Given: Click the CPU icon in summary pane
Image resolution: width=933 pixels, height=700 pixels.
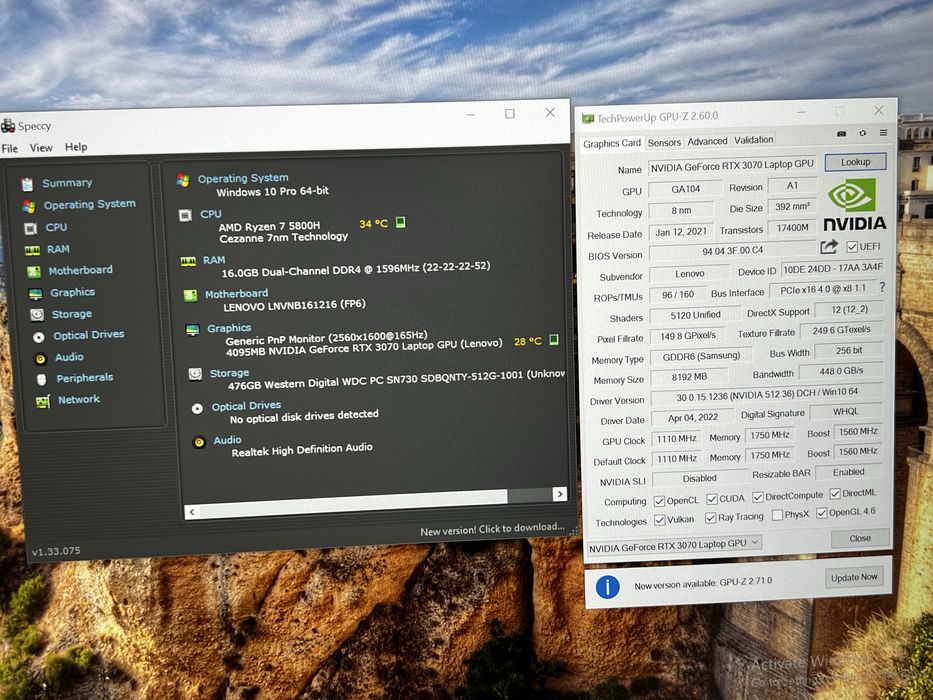Looking at the screenshot, I should [186, 215].
